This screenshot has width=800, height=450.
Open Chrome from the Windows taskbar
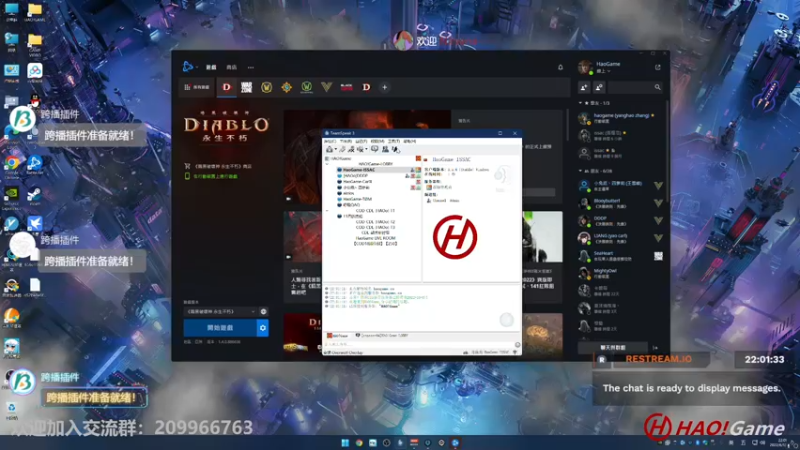tap(359, 443)
